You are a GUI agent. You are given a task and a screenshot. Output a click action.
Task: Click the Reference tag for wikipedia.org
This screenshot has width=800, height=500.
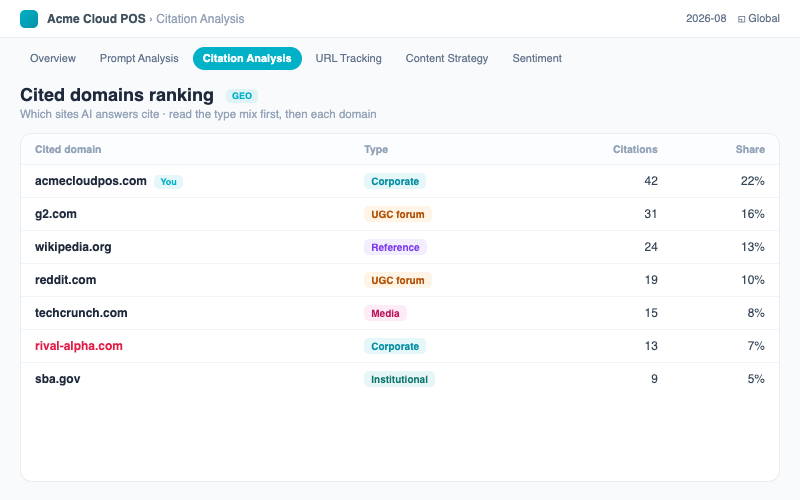(395, 247)
